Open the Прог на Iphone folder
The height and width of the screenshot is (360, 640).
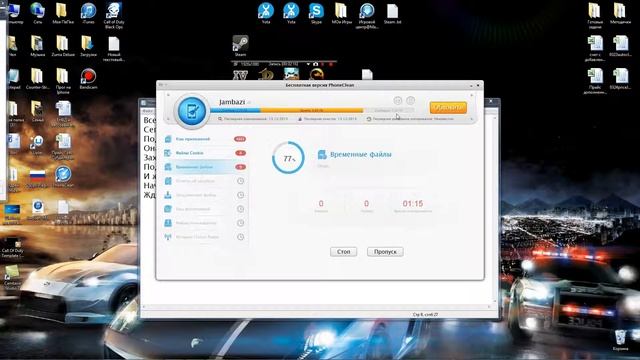(x=63, y=81)
